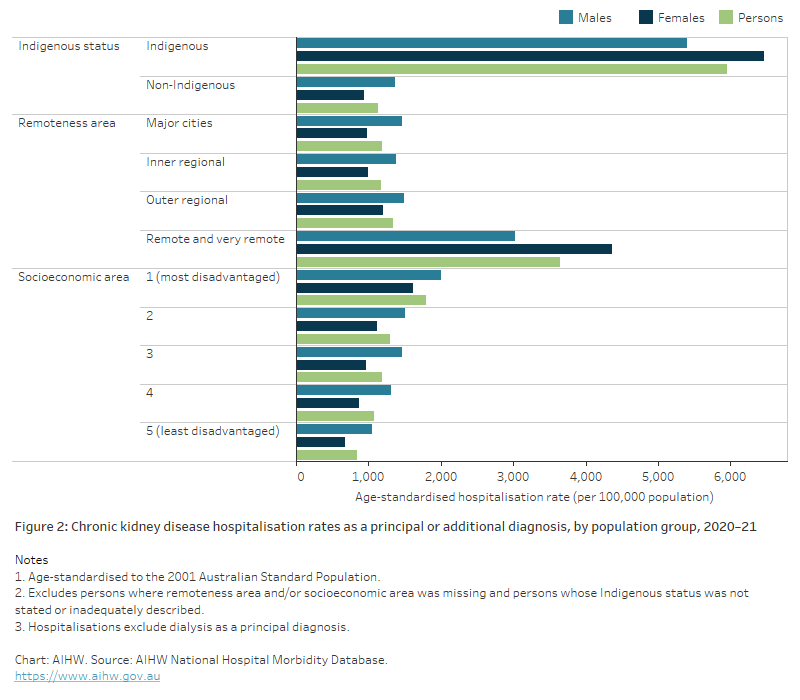Click the Indigenous category label

tap(177, 46)
